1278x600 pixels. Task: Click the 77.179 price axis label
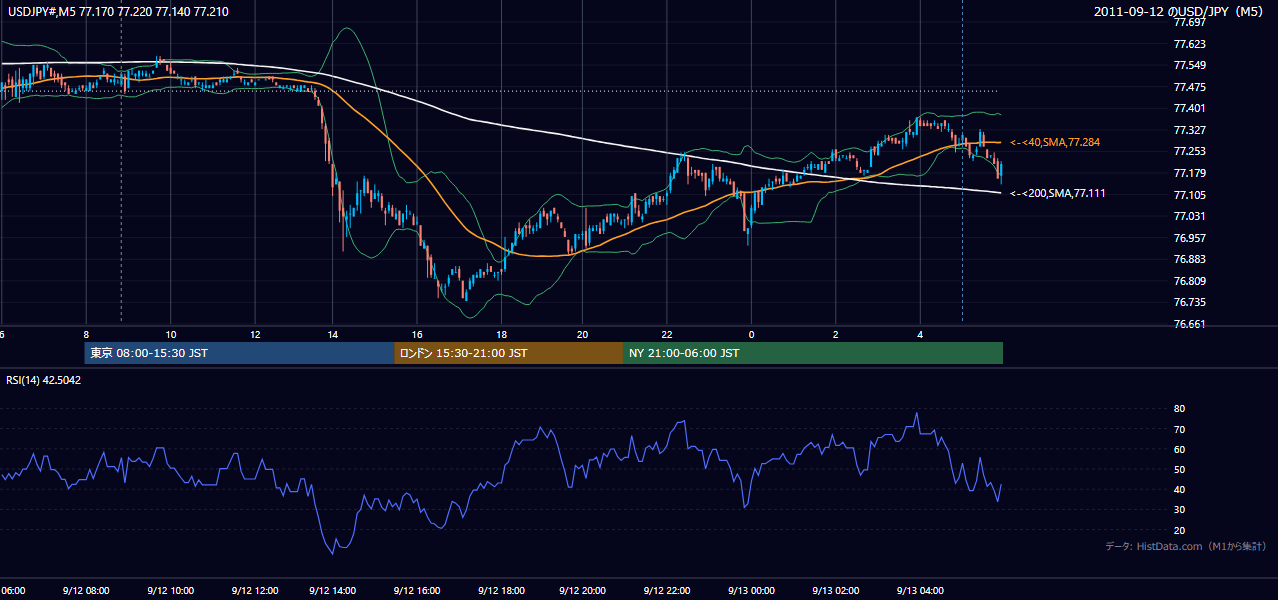coord(1190,173)
